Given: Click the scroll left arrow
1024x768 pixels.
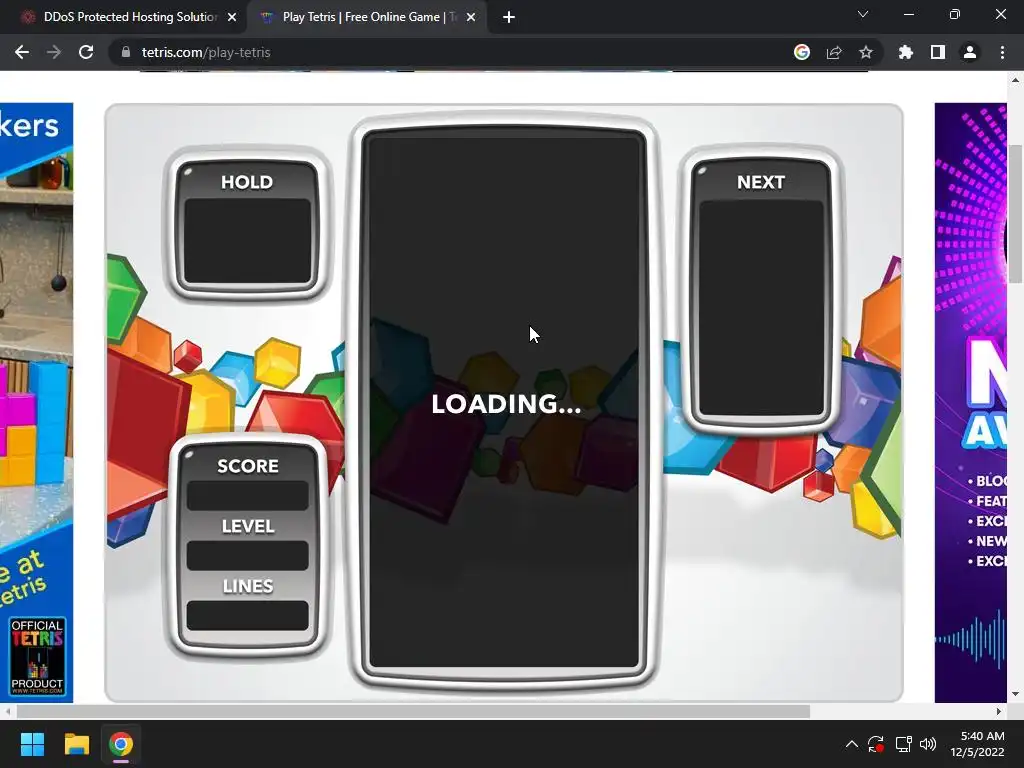Looking at the screenshot, I should point(7,711).
